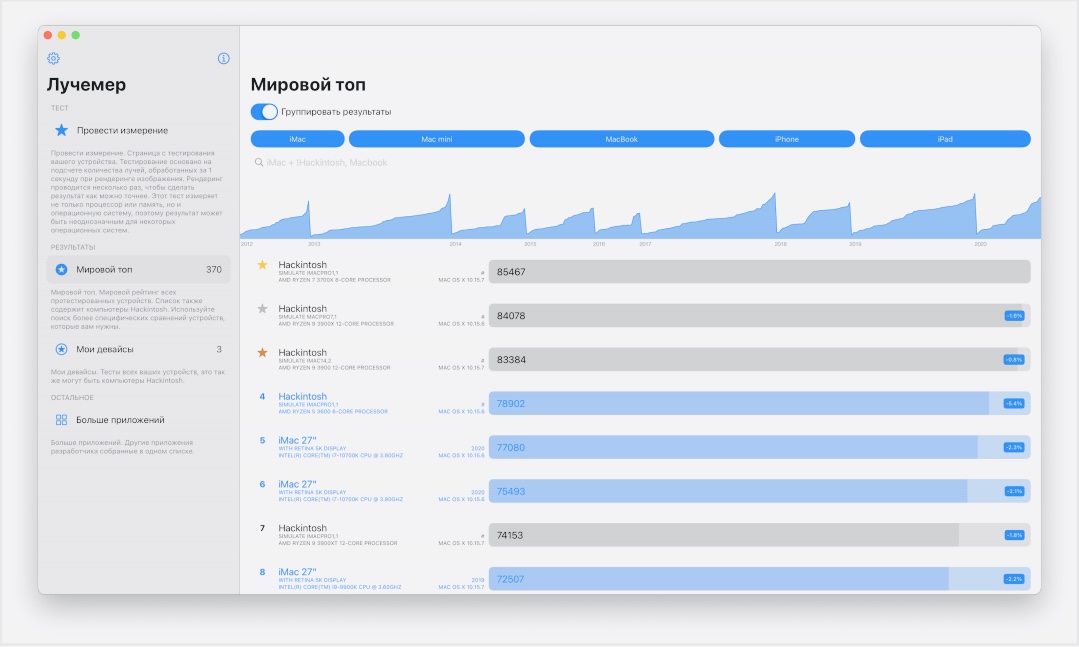
Task: Filter results by iMac
Action: (297, 139)
